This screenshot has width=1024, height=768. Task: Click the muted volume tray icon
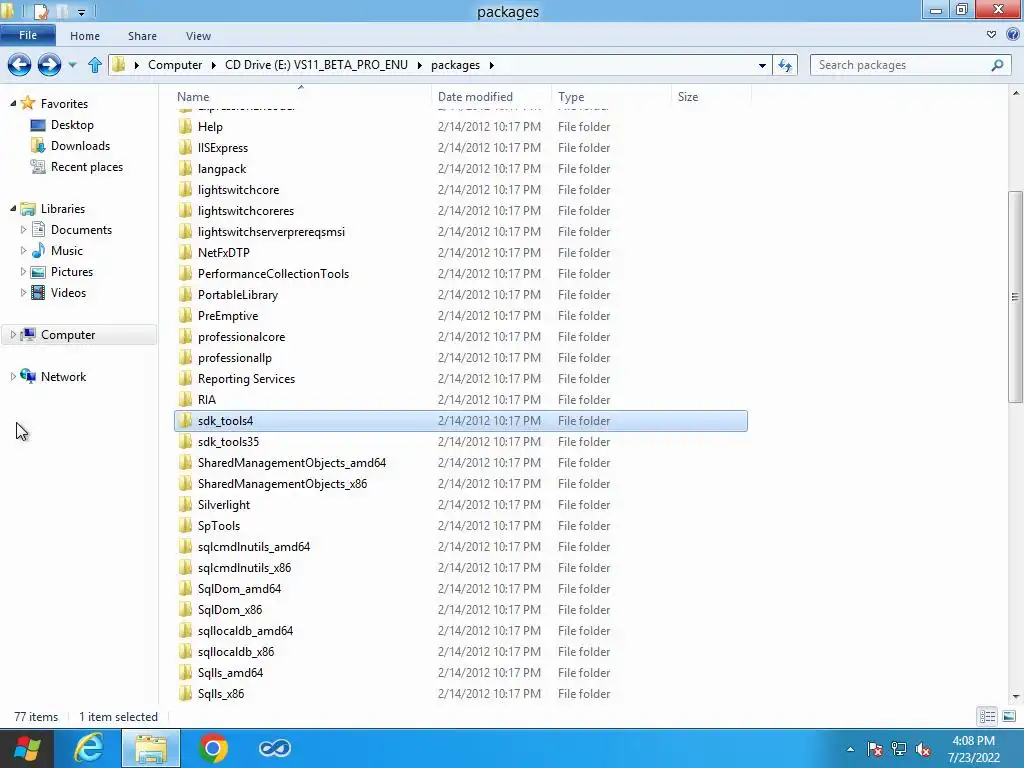[x=923, y=749]
